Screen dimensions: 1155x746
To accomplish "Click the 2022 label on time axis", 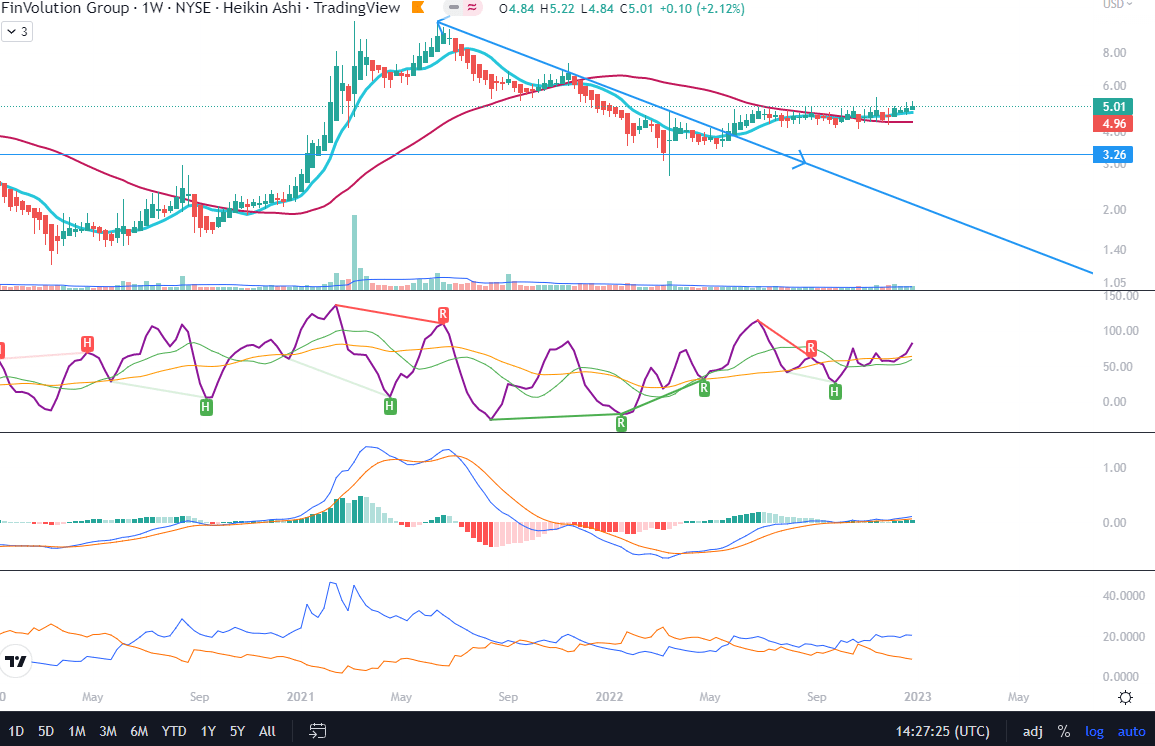I will (x=609, y=697).
